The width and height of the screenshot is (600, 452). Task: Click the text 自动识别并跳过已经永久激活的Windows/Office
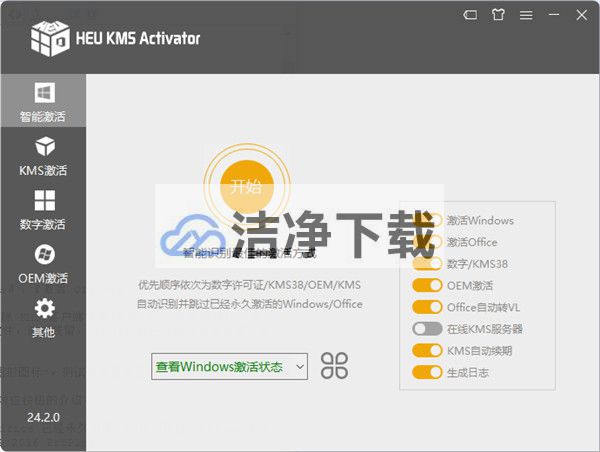(249, 304)
